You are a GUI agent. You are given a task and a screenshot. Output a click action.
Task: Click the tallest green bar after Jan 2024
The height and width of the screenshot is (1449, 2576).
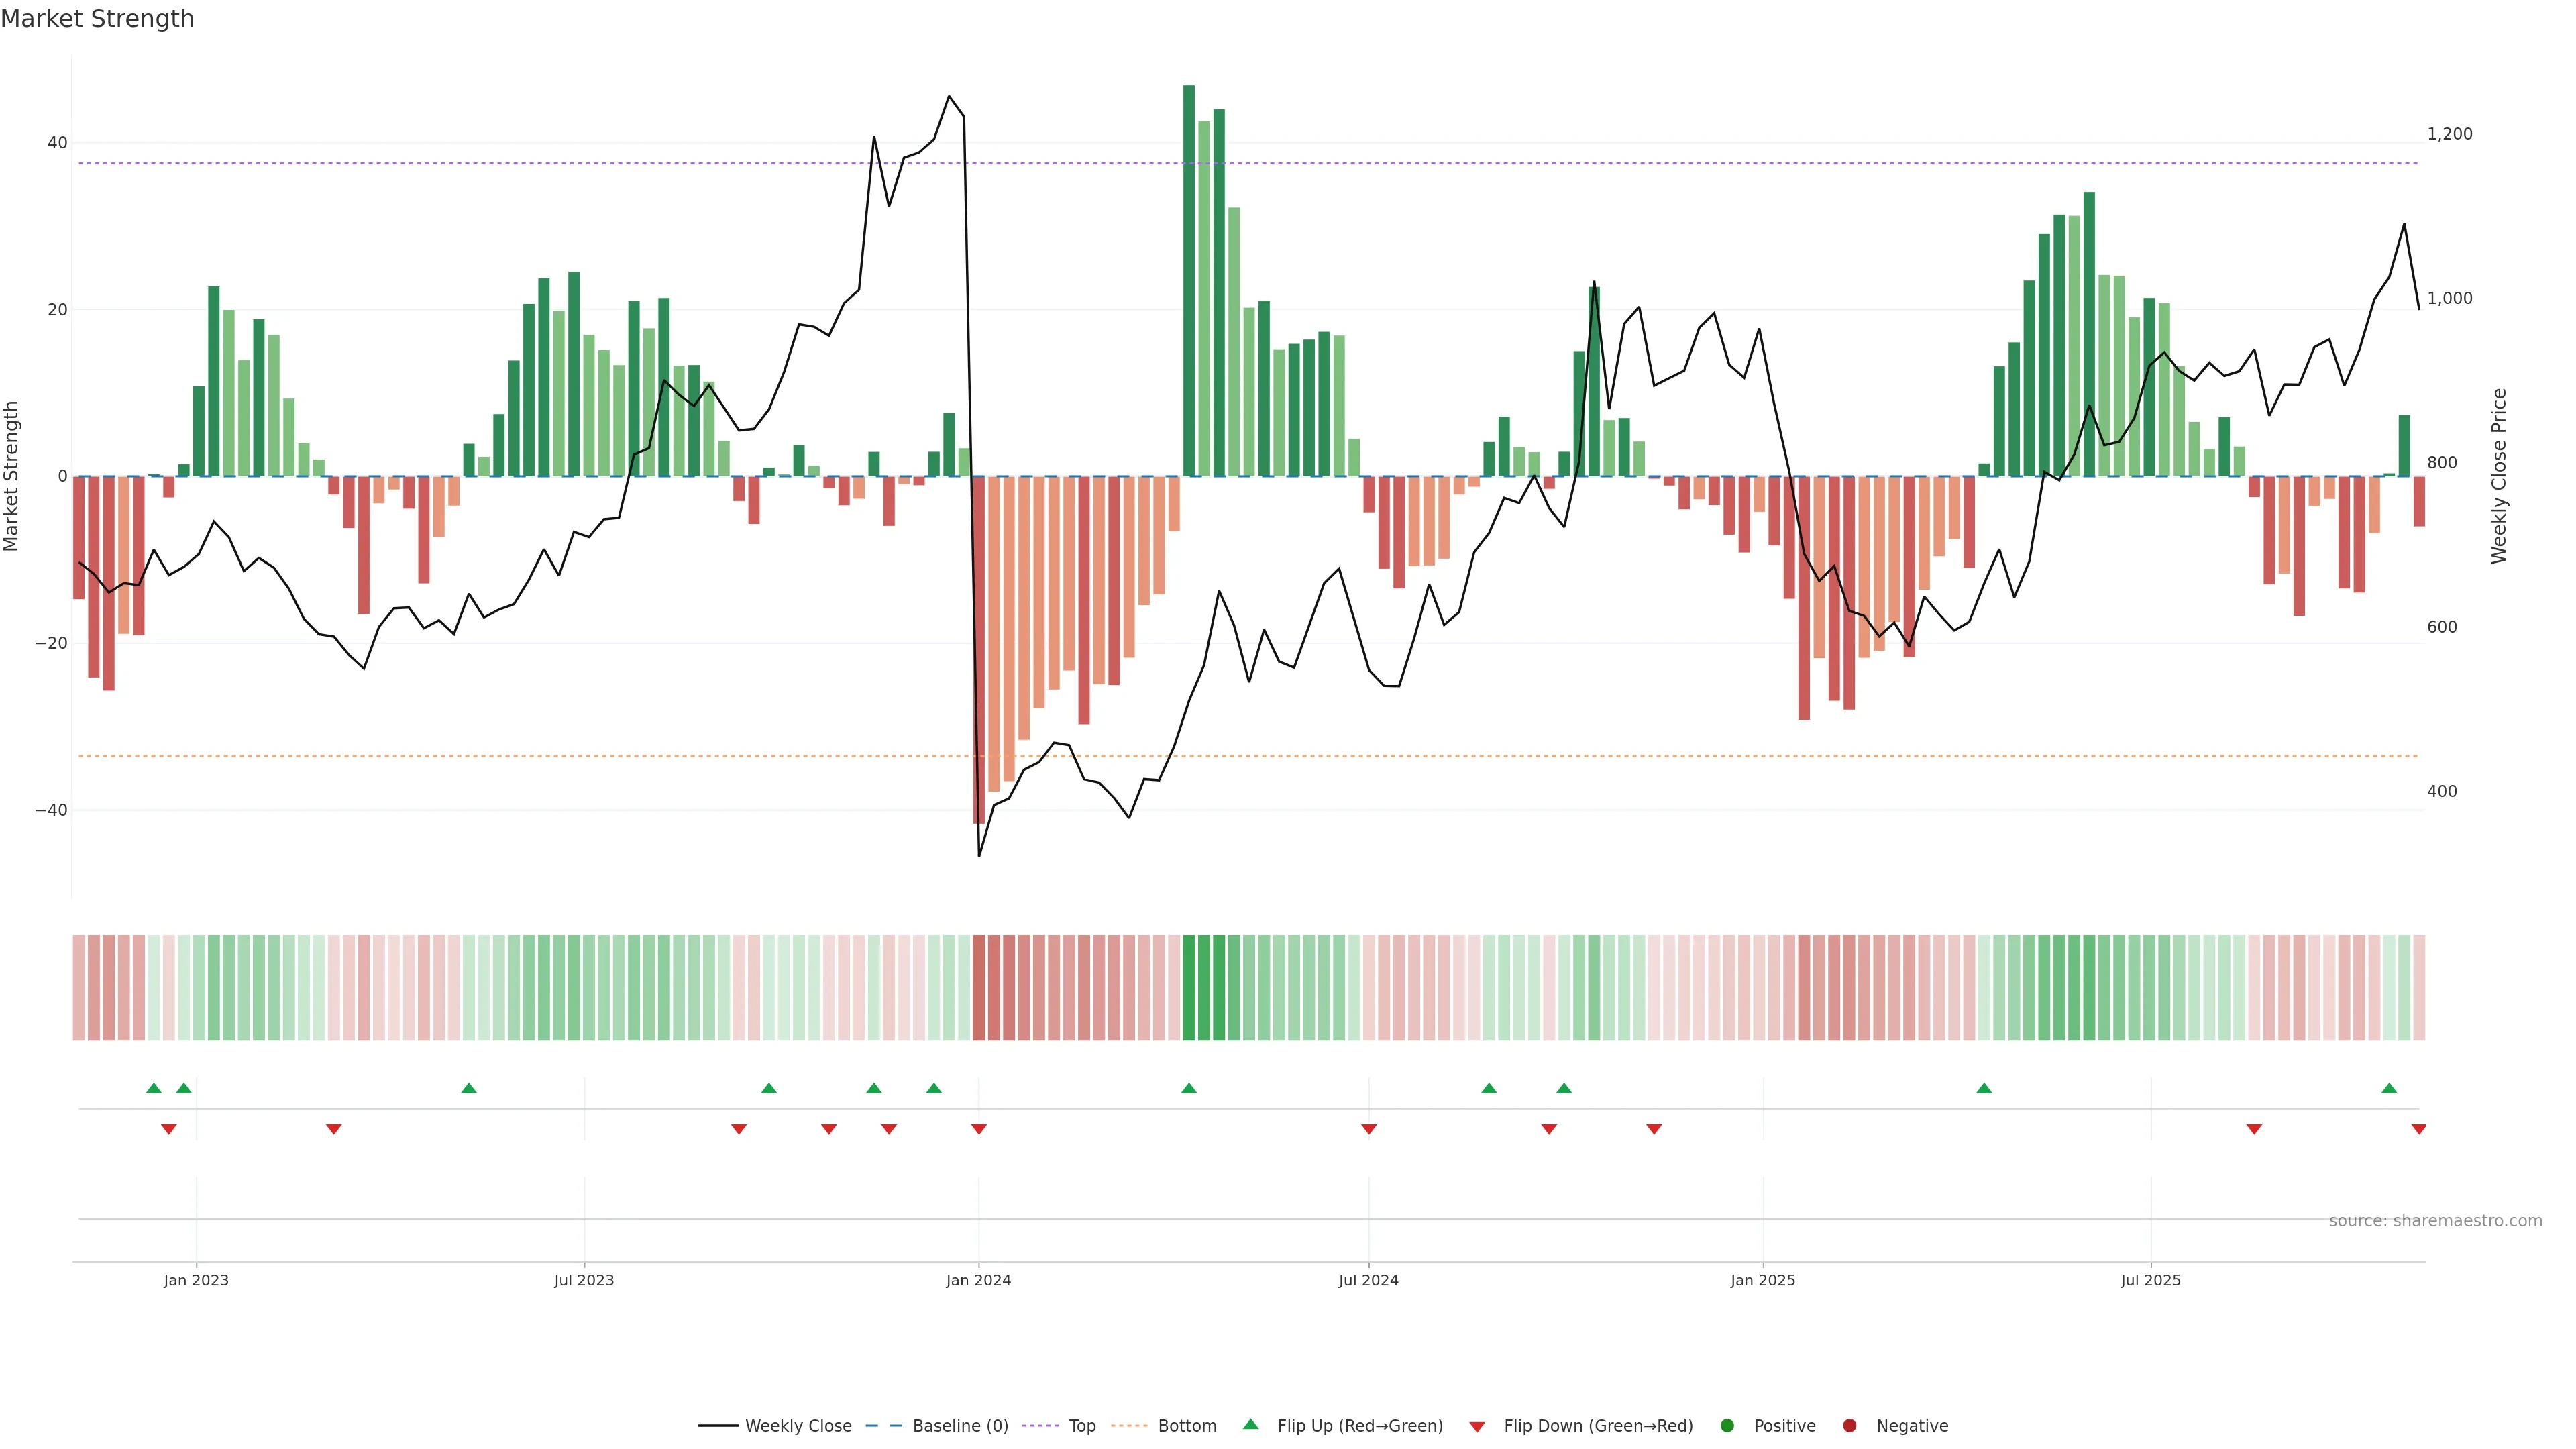point(1189,280)
